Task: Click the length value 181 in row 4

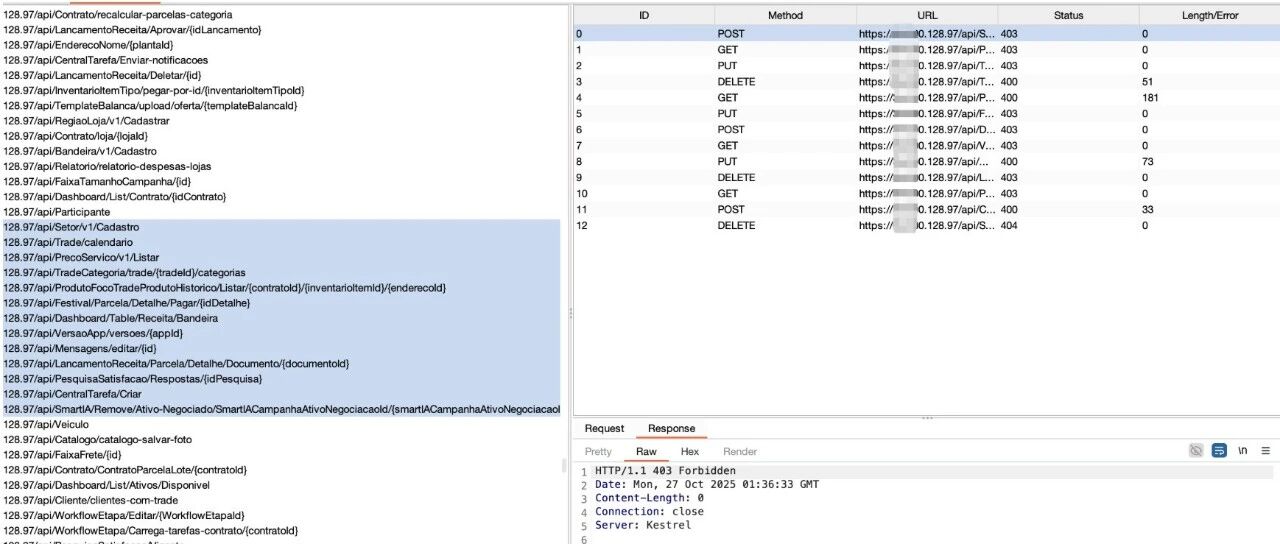Action: 1151,97
